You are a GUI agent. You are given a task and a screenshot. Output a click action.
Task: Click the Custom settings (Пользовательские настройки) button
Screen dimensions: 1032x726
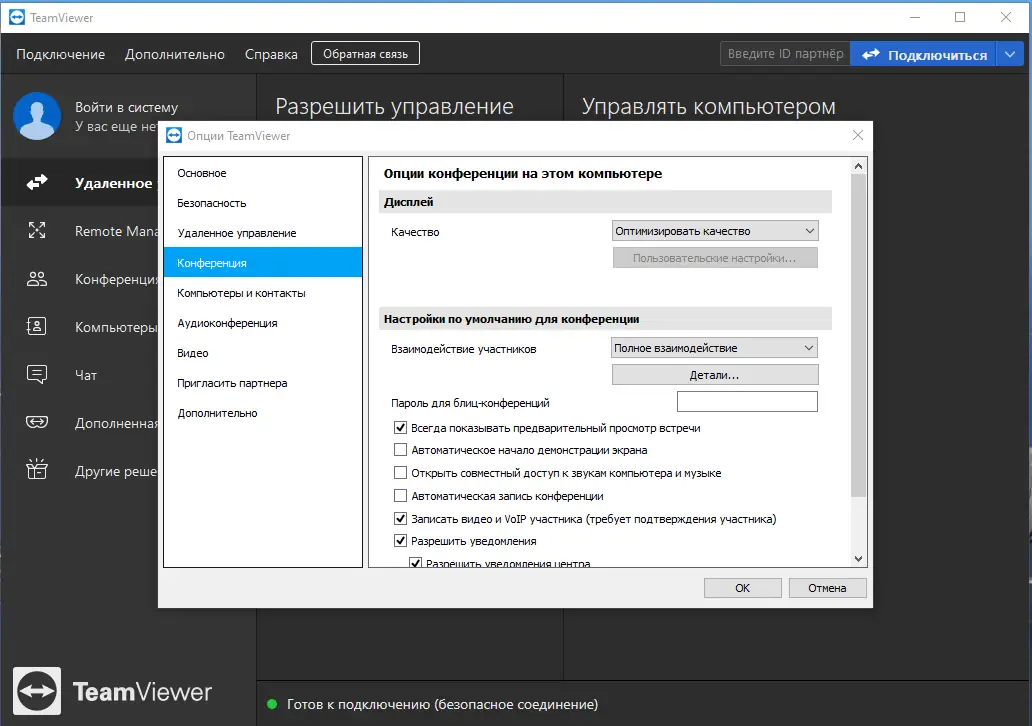[715, 258]
